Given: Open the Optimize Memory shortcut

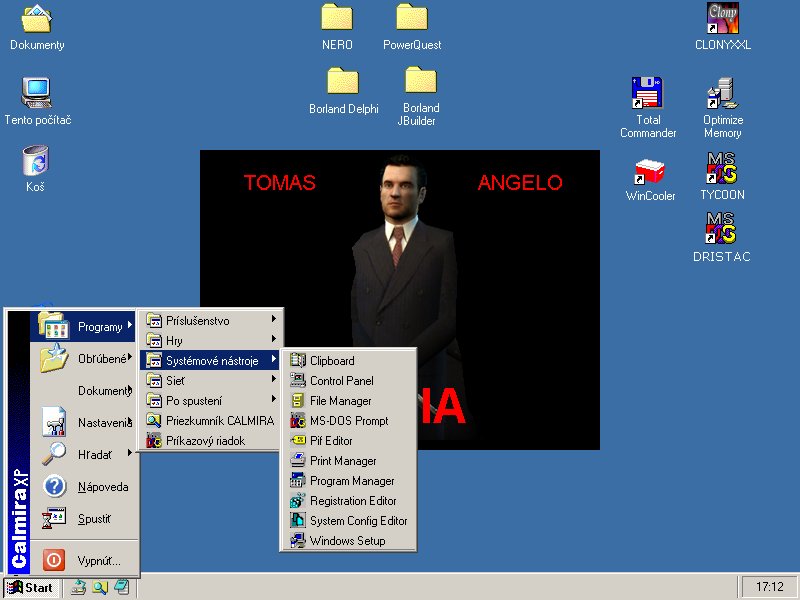Looking at the screenshot, I should tap(722, 94).
